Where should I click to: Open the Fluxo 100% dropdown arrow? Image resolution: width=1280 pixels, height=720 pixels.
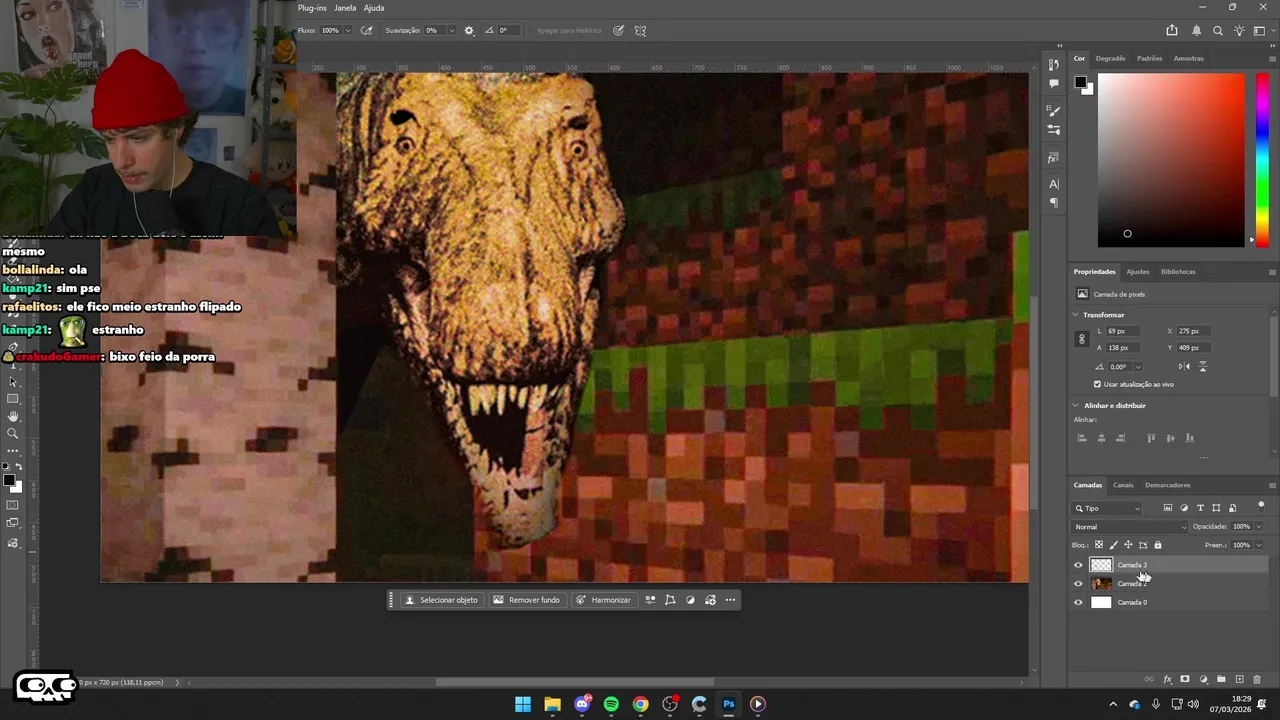[348, 30]
